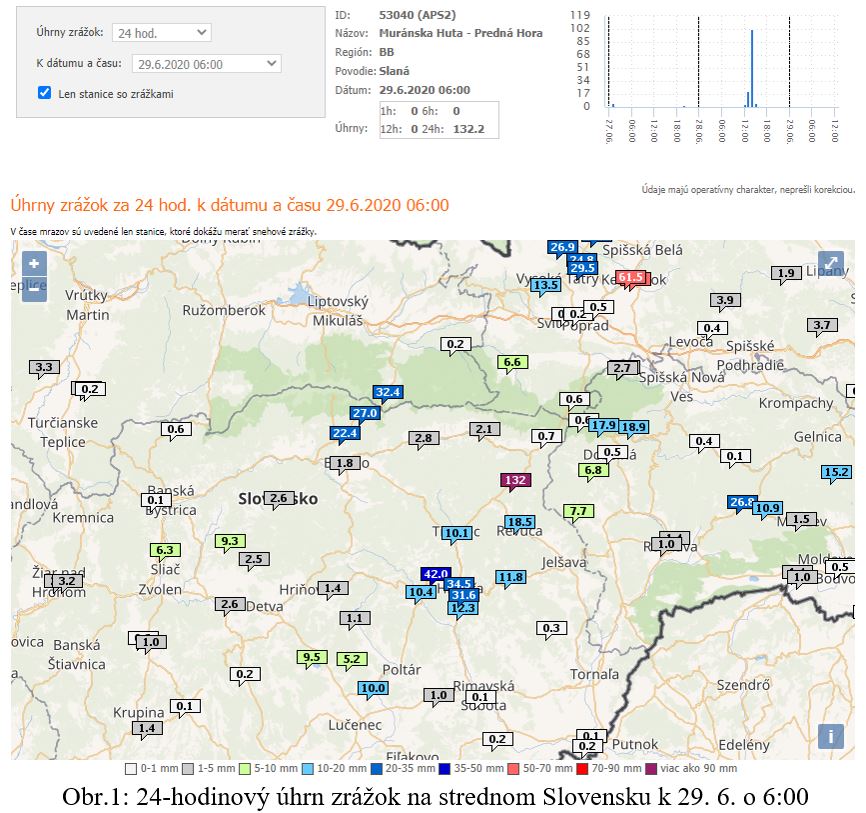Click the 15.2 station marker near Gelnica
The height and width of the screenshot is (813, 866).
[836, 472]
